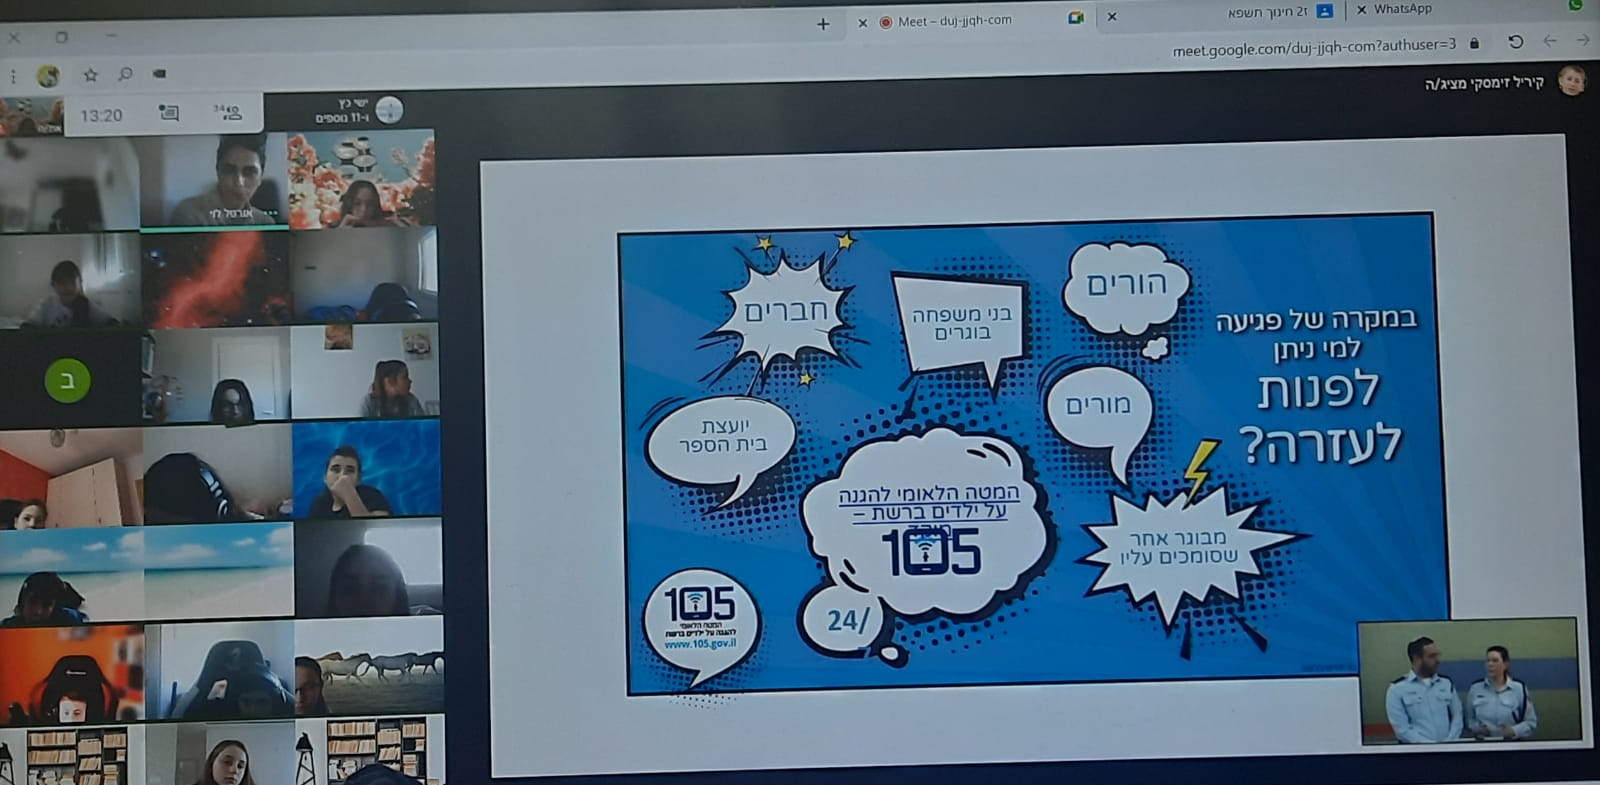This screenshot has width=1600, height=785.
Task: Switch to the WhatsApp tab
Action: pos(1470,9)
